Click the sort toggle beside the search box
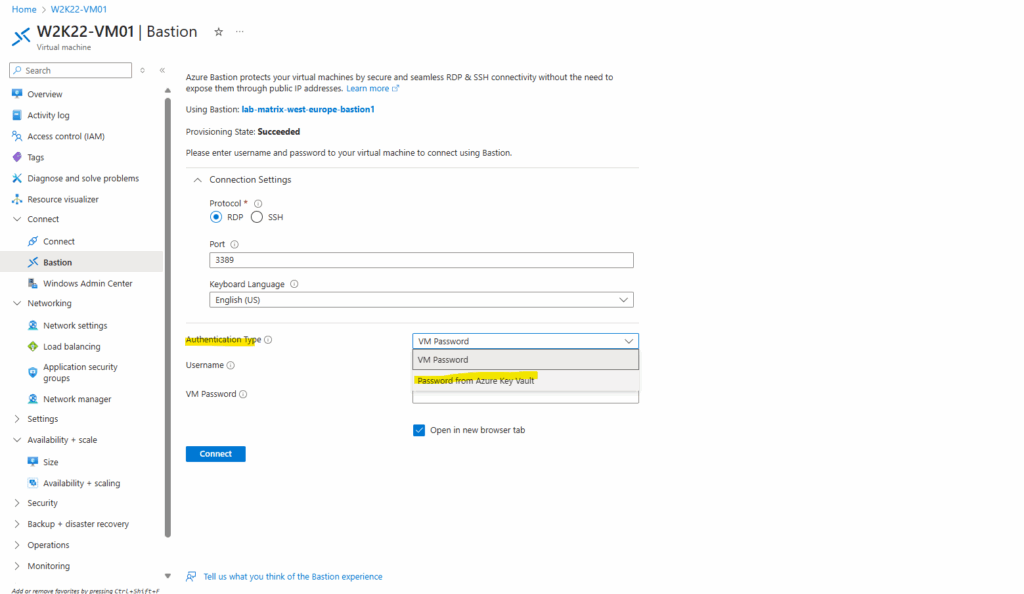Viewport: 1024px width, 594px height. pyautogui.click(x=142, y=70)
